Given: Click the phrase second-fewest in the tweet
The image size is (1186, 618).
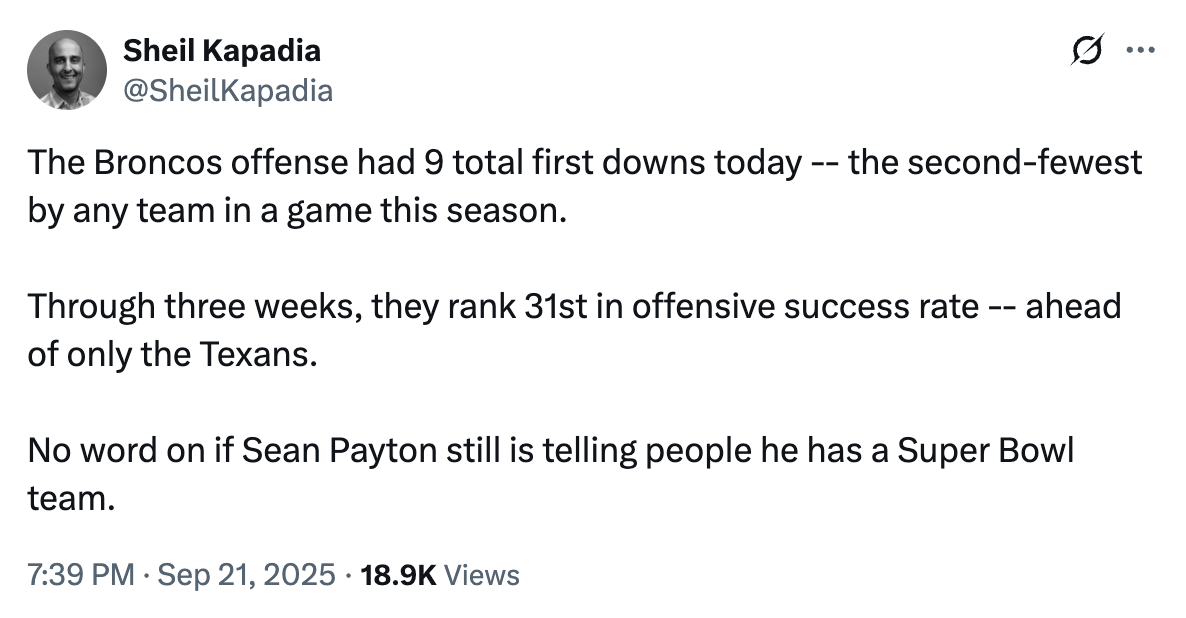Looking at the screenshot, I should pos(1024,163).
